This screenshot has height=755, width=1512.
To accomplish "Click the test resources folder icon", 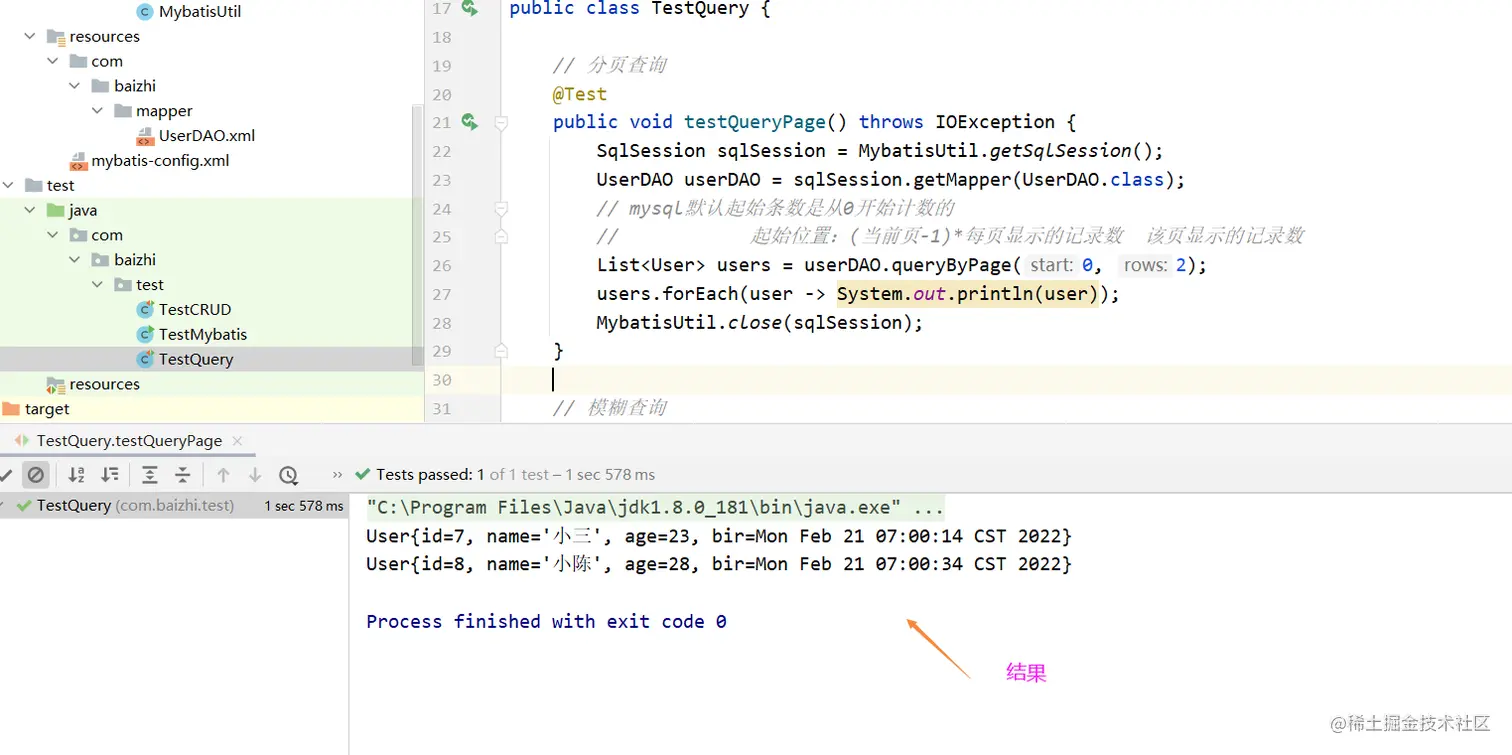I will [55, 385].
